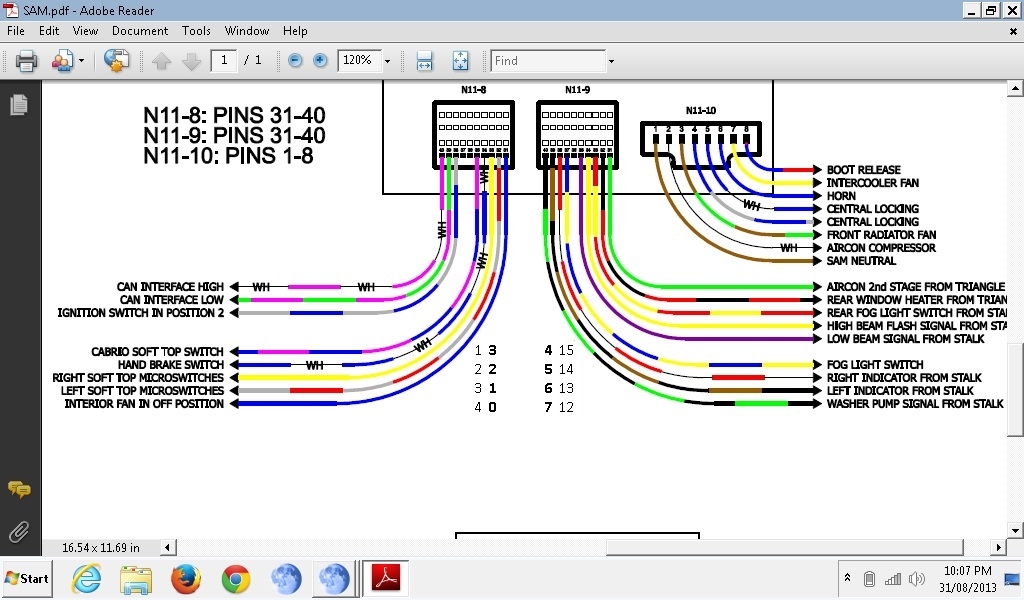Open the Tools menu
Image resolution: width=1024 pixels, height=600 pixels.
pyautogui.click(x=196, y=31)
